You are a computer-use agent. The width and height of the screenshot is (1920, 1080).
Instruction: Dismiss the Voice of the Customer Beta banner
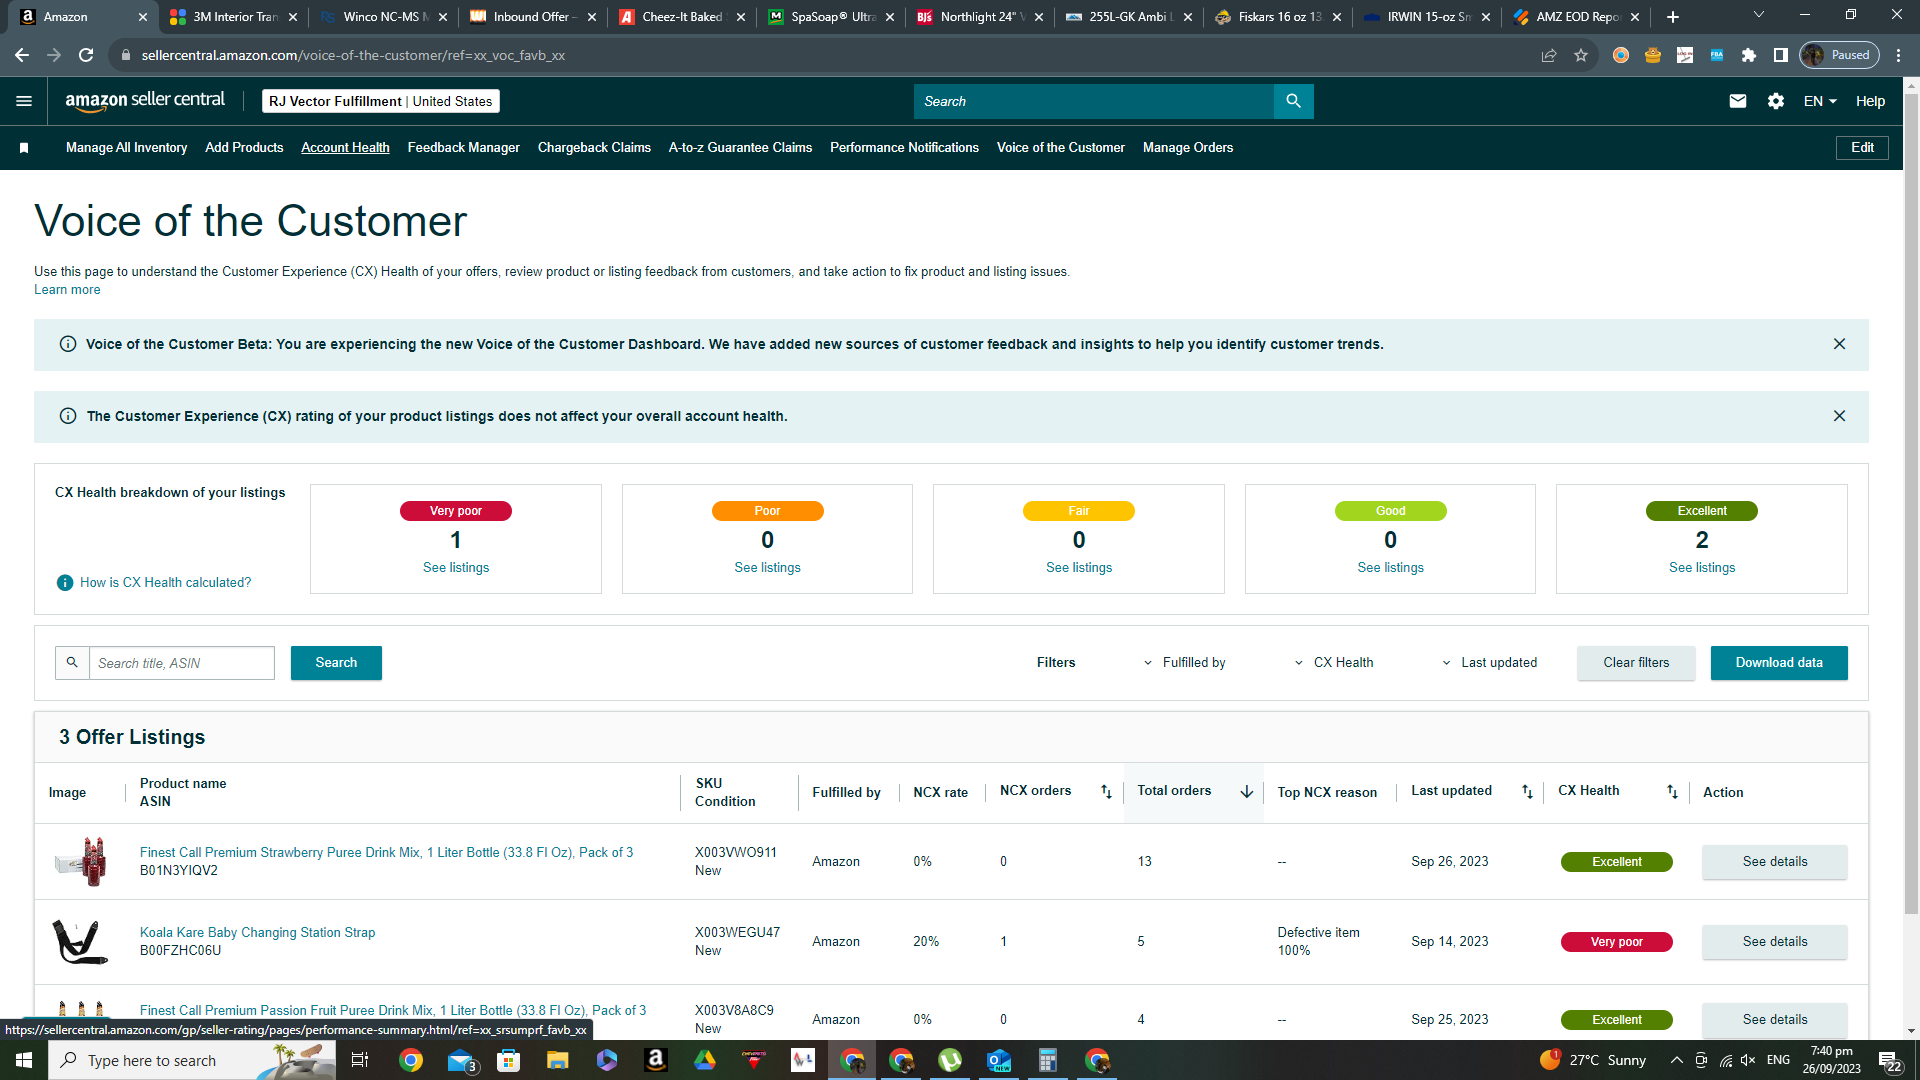(1839, 344)
